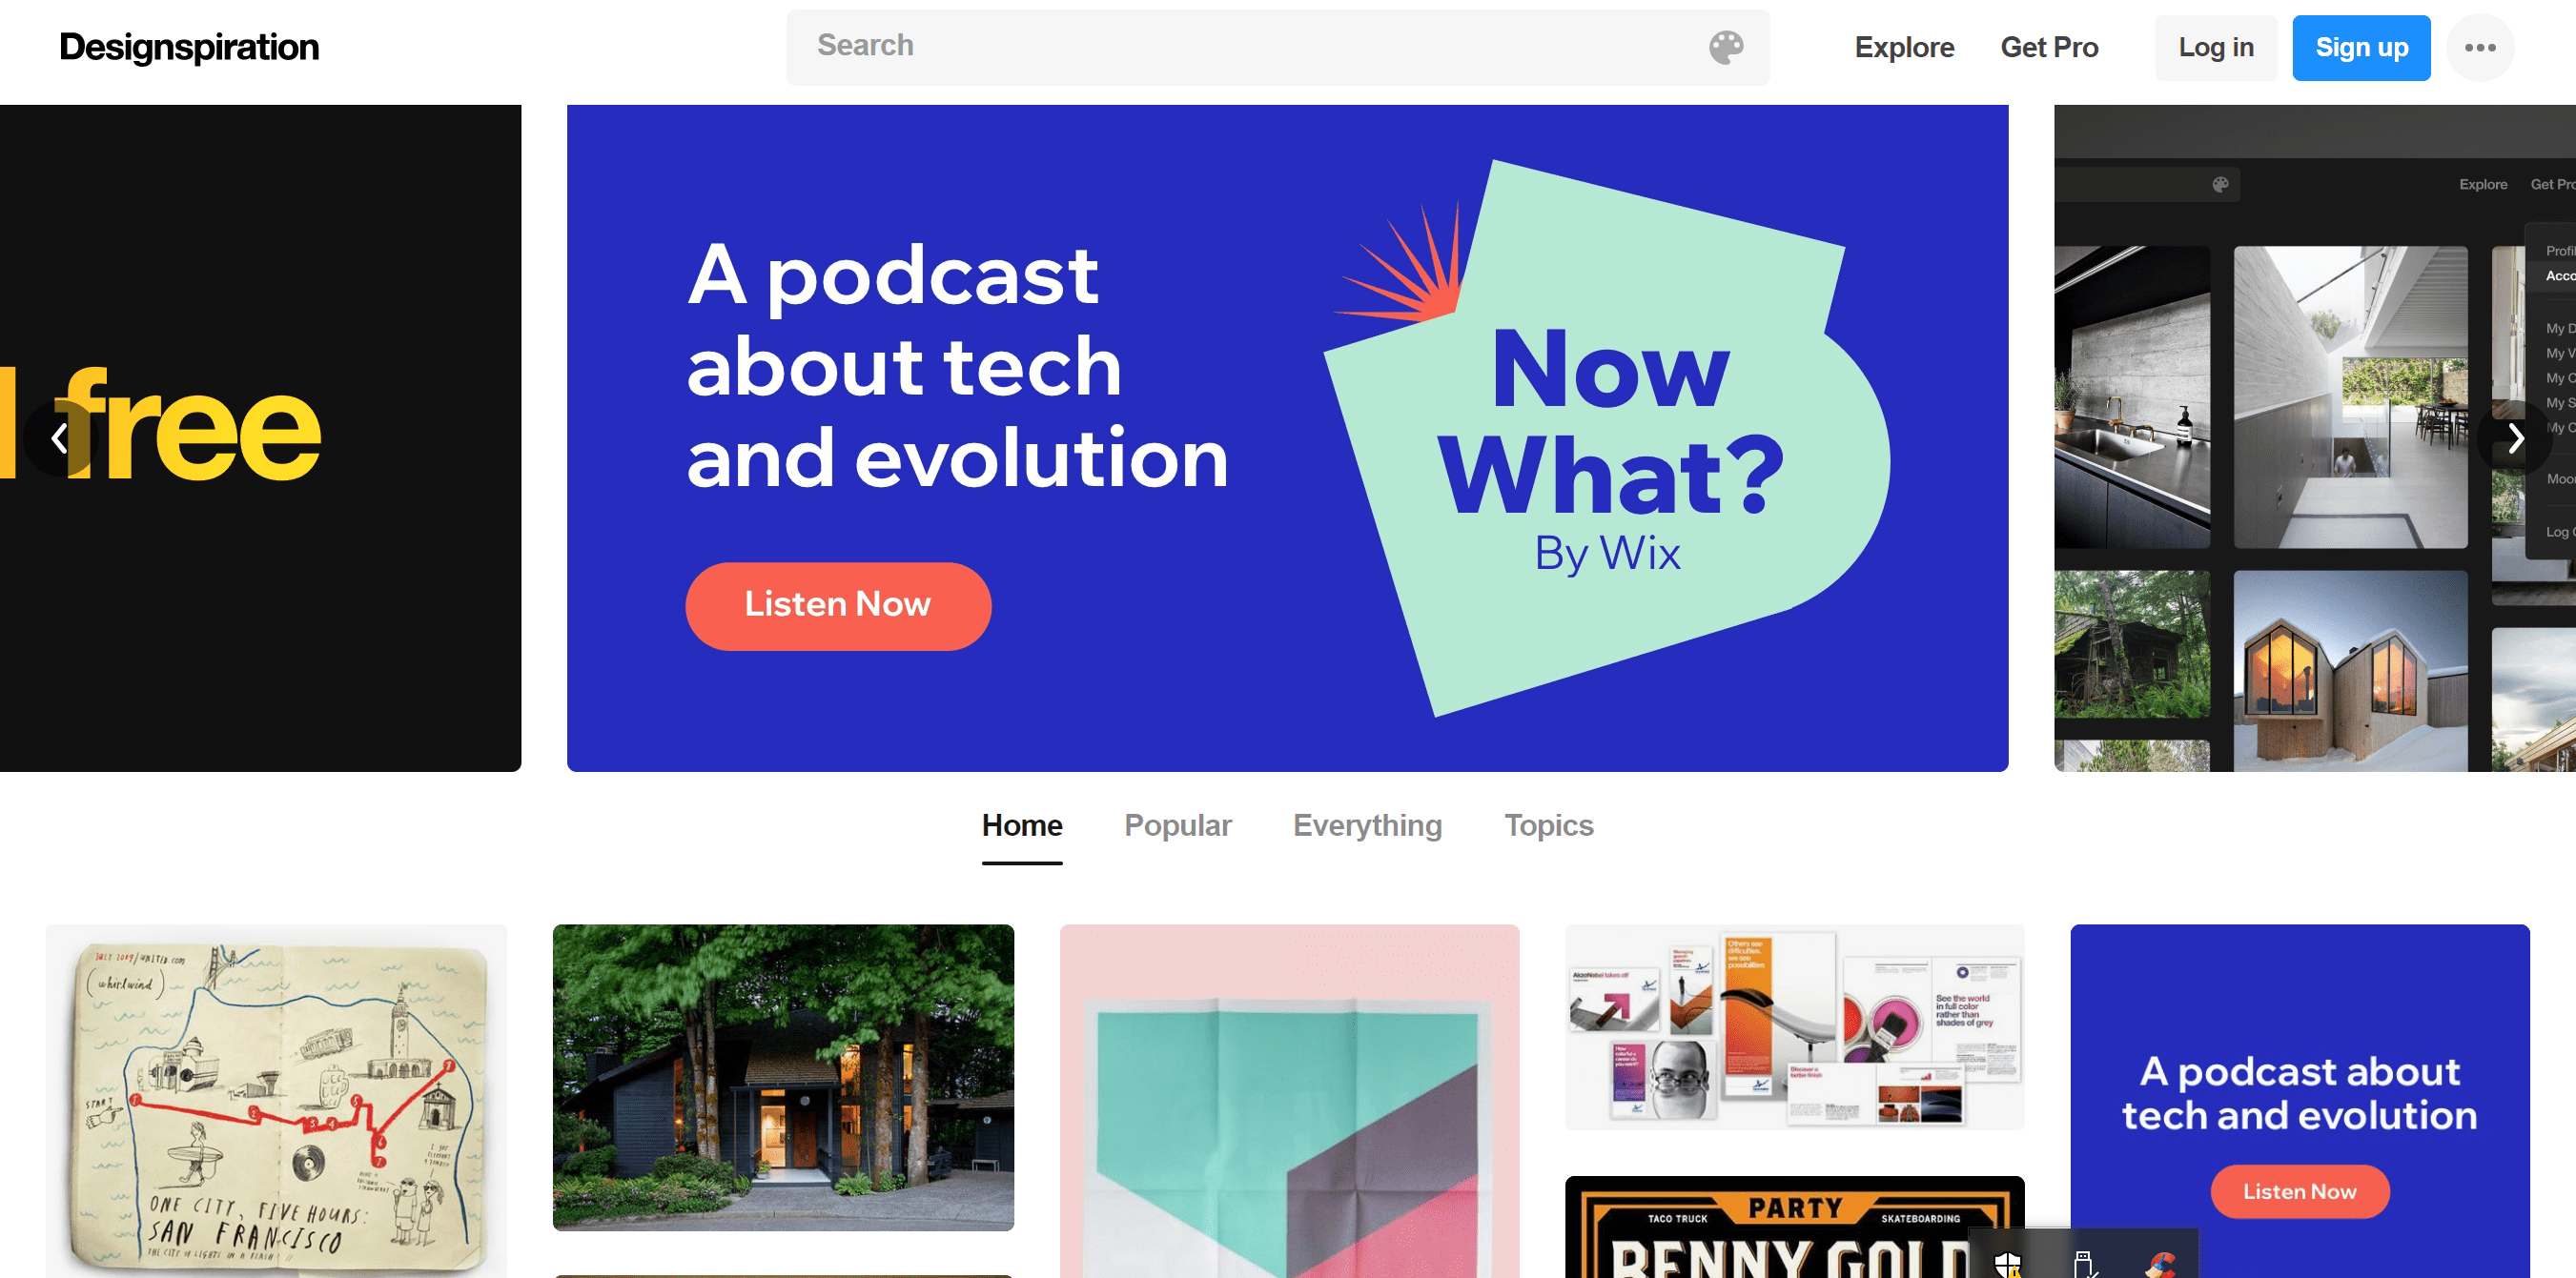The image size is (2576, 1278).
Task: Open the forest house photo thumbnail
Action: 783,1076
